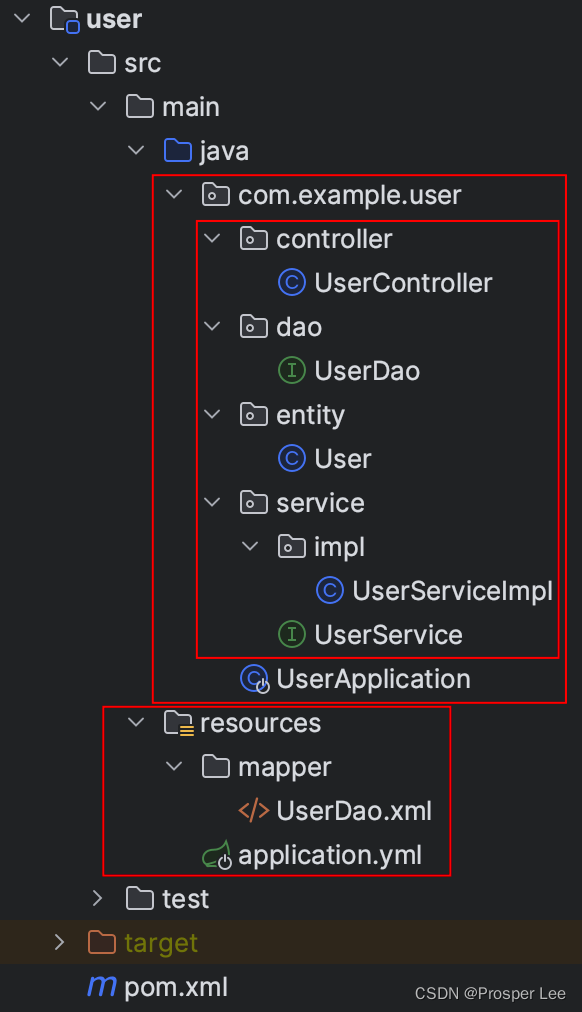Viewport: 582px width, 1012px height.
Task: Select the UserApplication name
Action: point(374,680)
